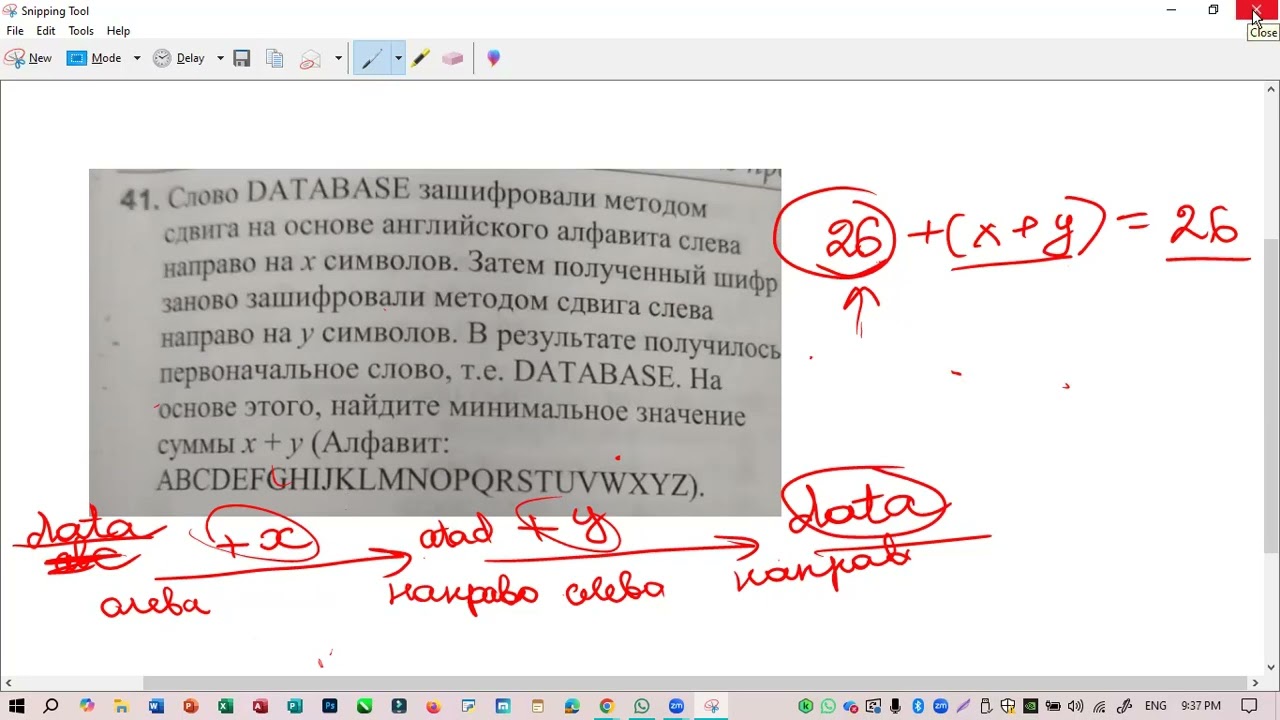Open the Help menu
Image resolution: width=1280 pixels, height=720 pixels.
point(118,31)
